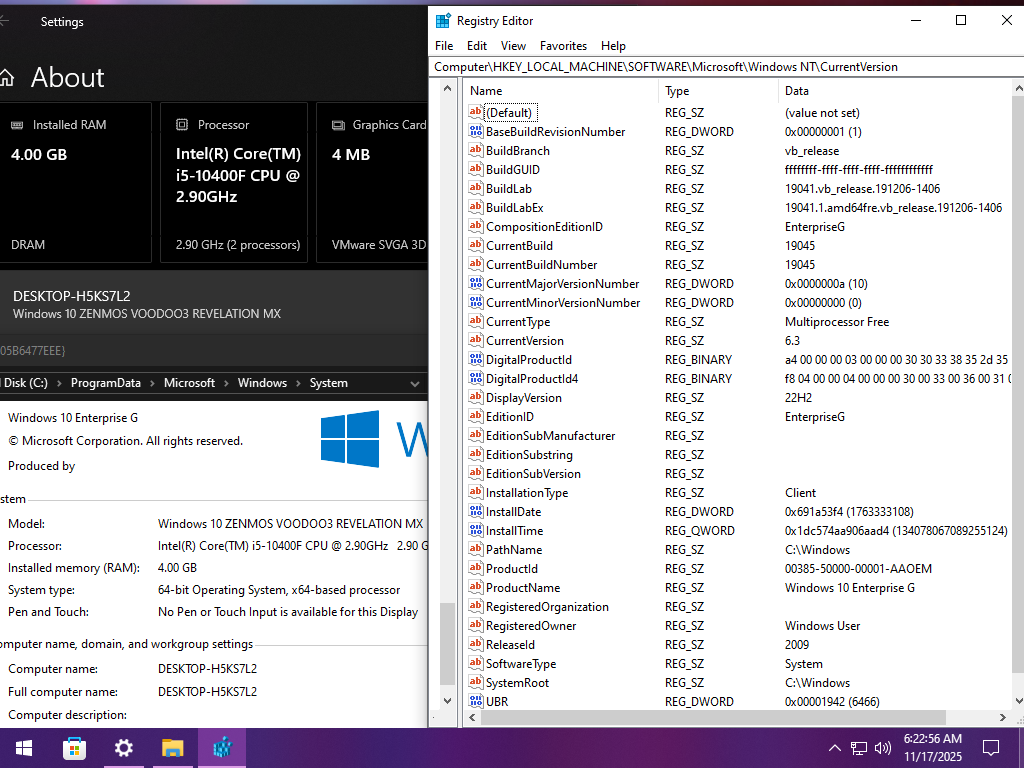1024x768 pixels.
Task: Select the ReleaseId value name
Action: click(x=510, y=645)
